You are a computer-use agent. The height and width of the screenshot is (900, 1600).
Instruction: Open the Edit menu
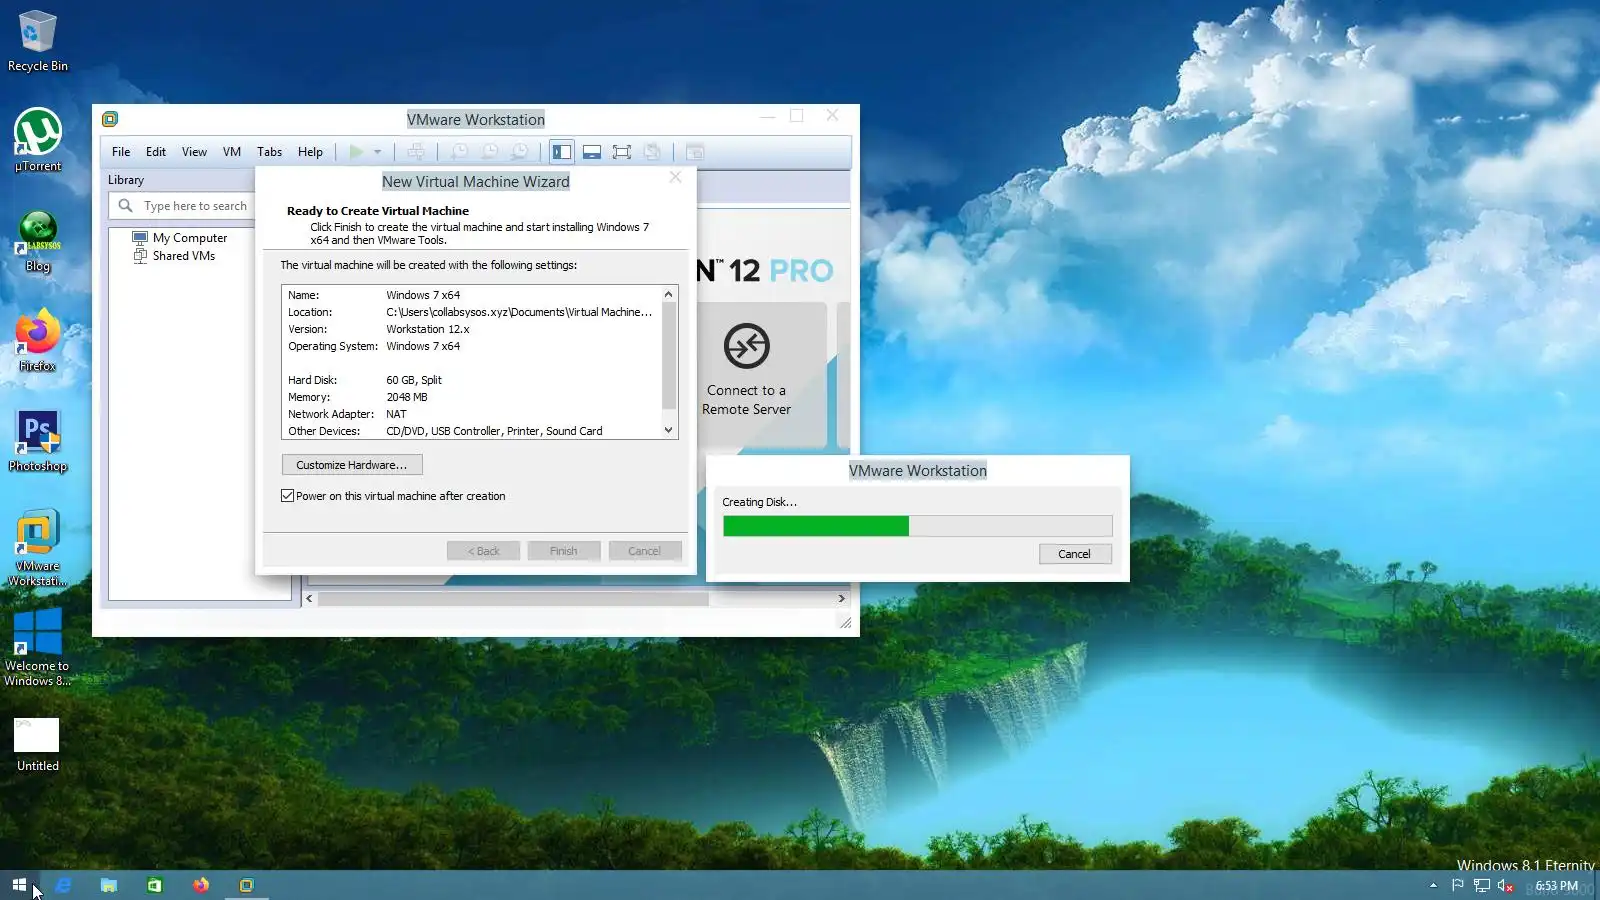point(156,152)
